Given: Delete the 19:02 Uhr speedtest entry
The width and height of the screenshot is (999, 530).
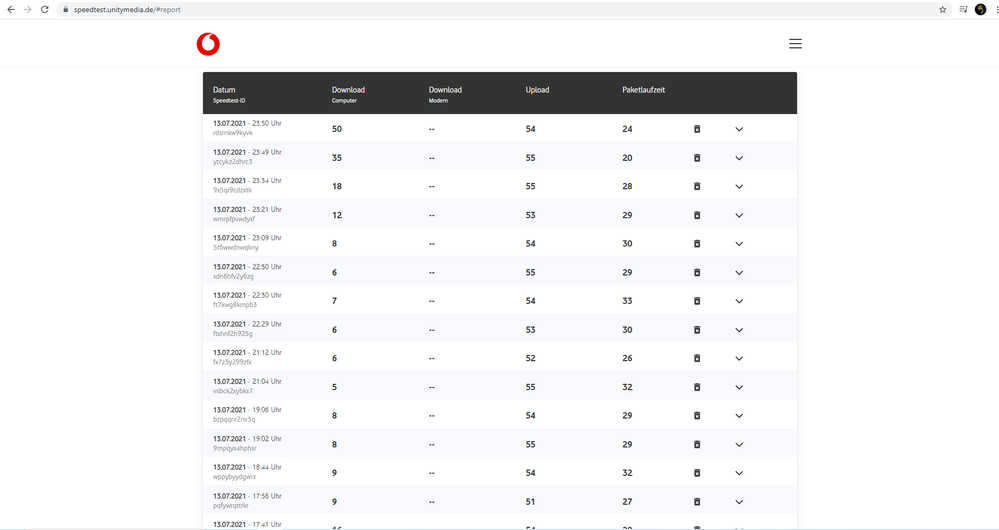Looking at the screenshot, I should click(x=697, y=445).
